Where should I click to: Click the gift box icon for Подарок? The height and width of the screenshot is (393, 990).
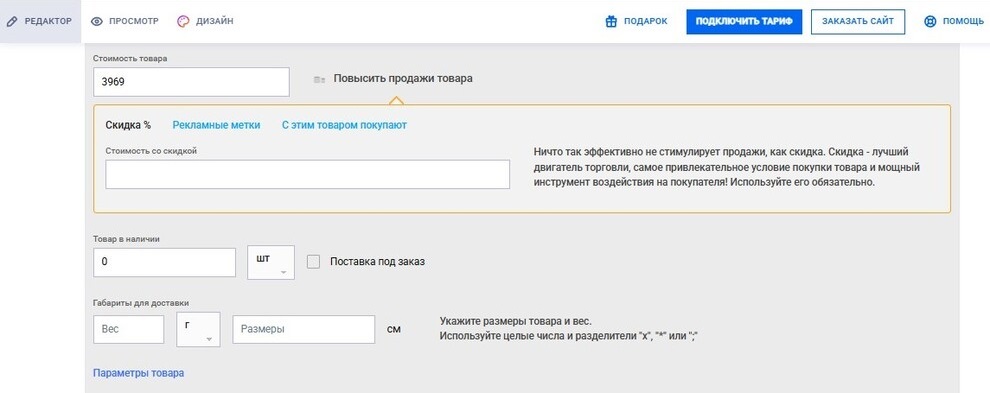(611, 21)
